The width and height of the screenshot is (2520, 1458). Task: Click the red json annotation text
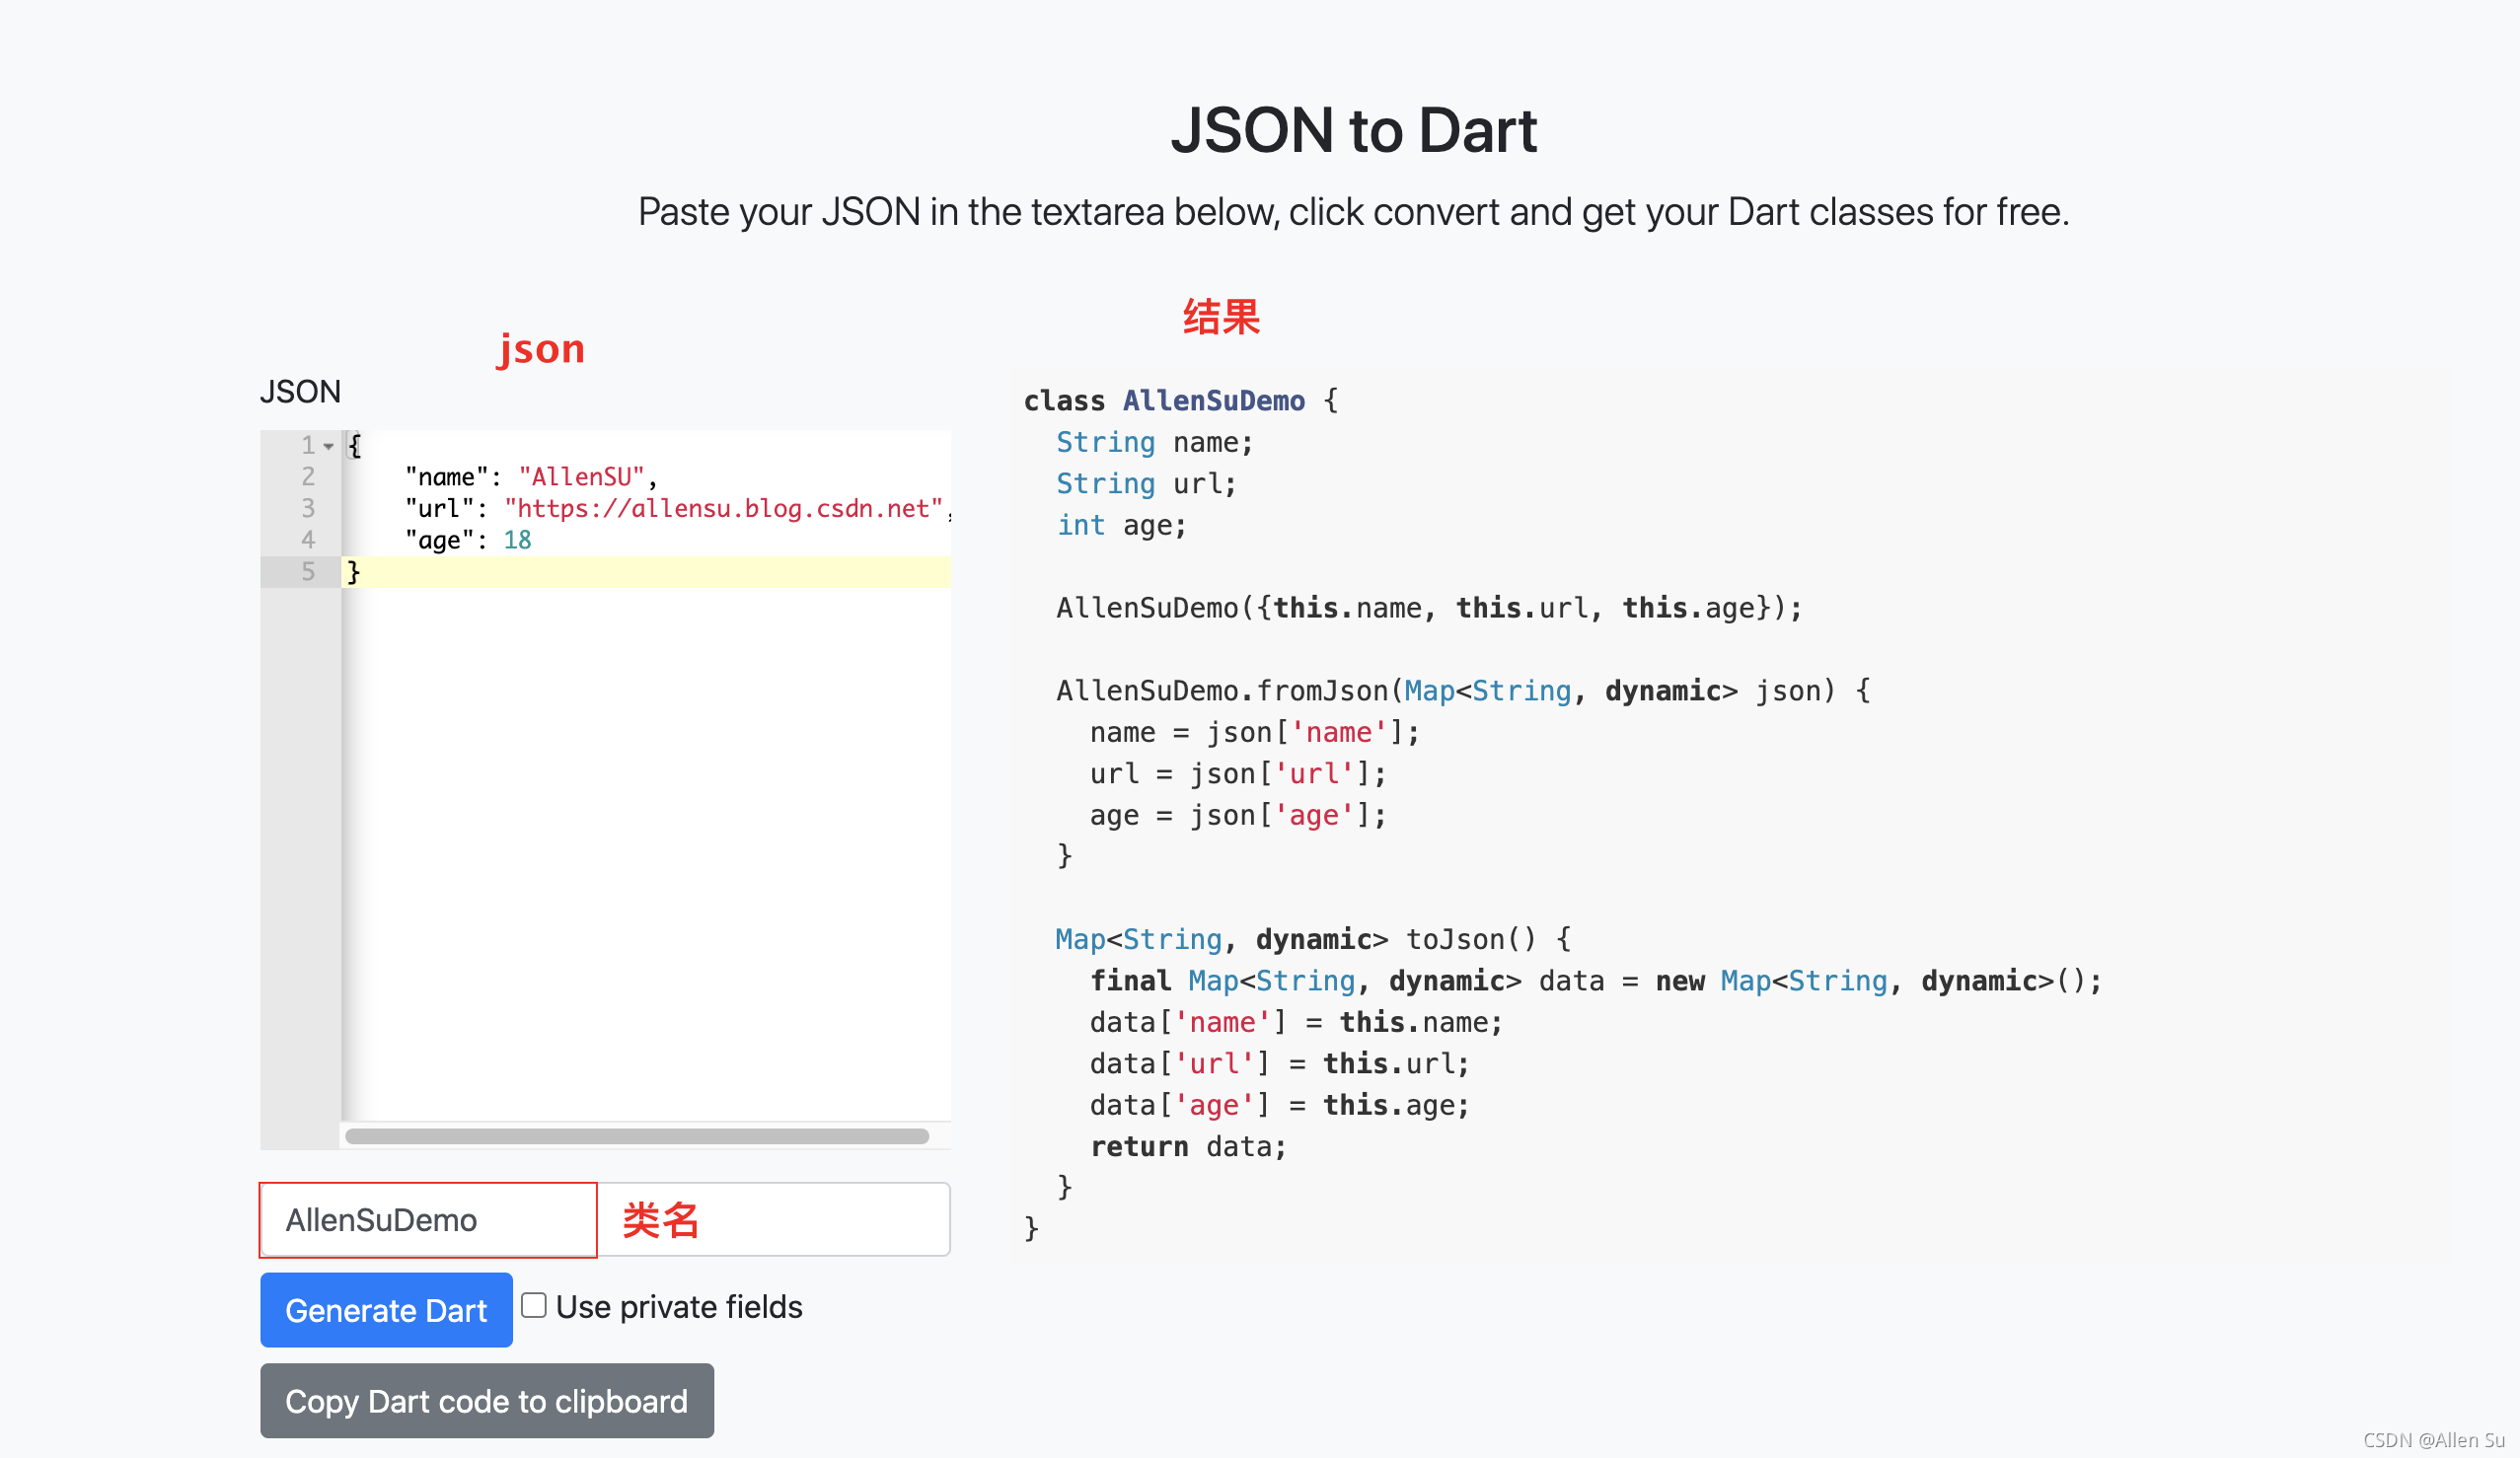(x=541, y=348)
